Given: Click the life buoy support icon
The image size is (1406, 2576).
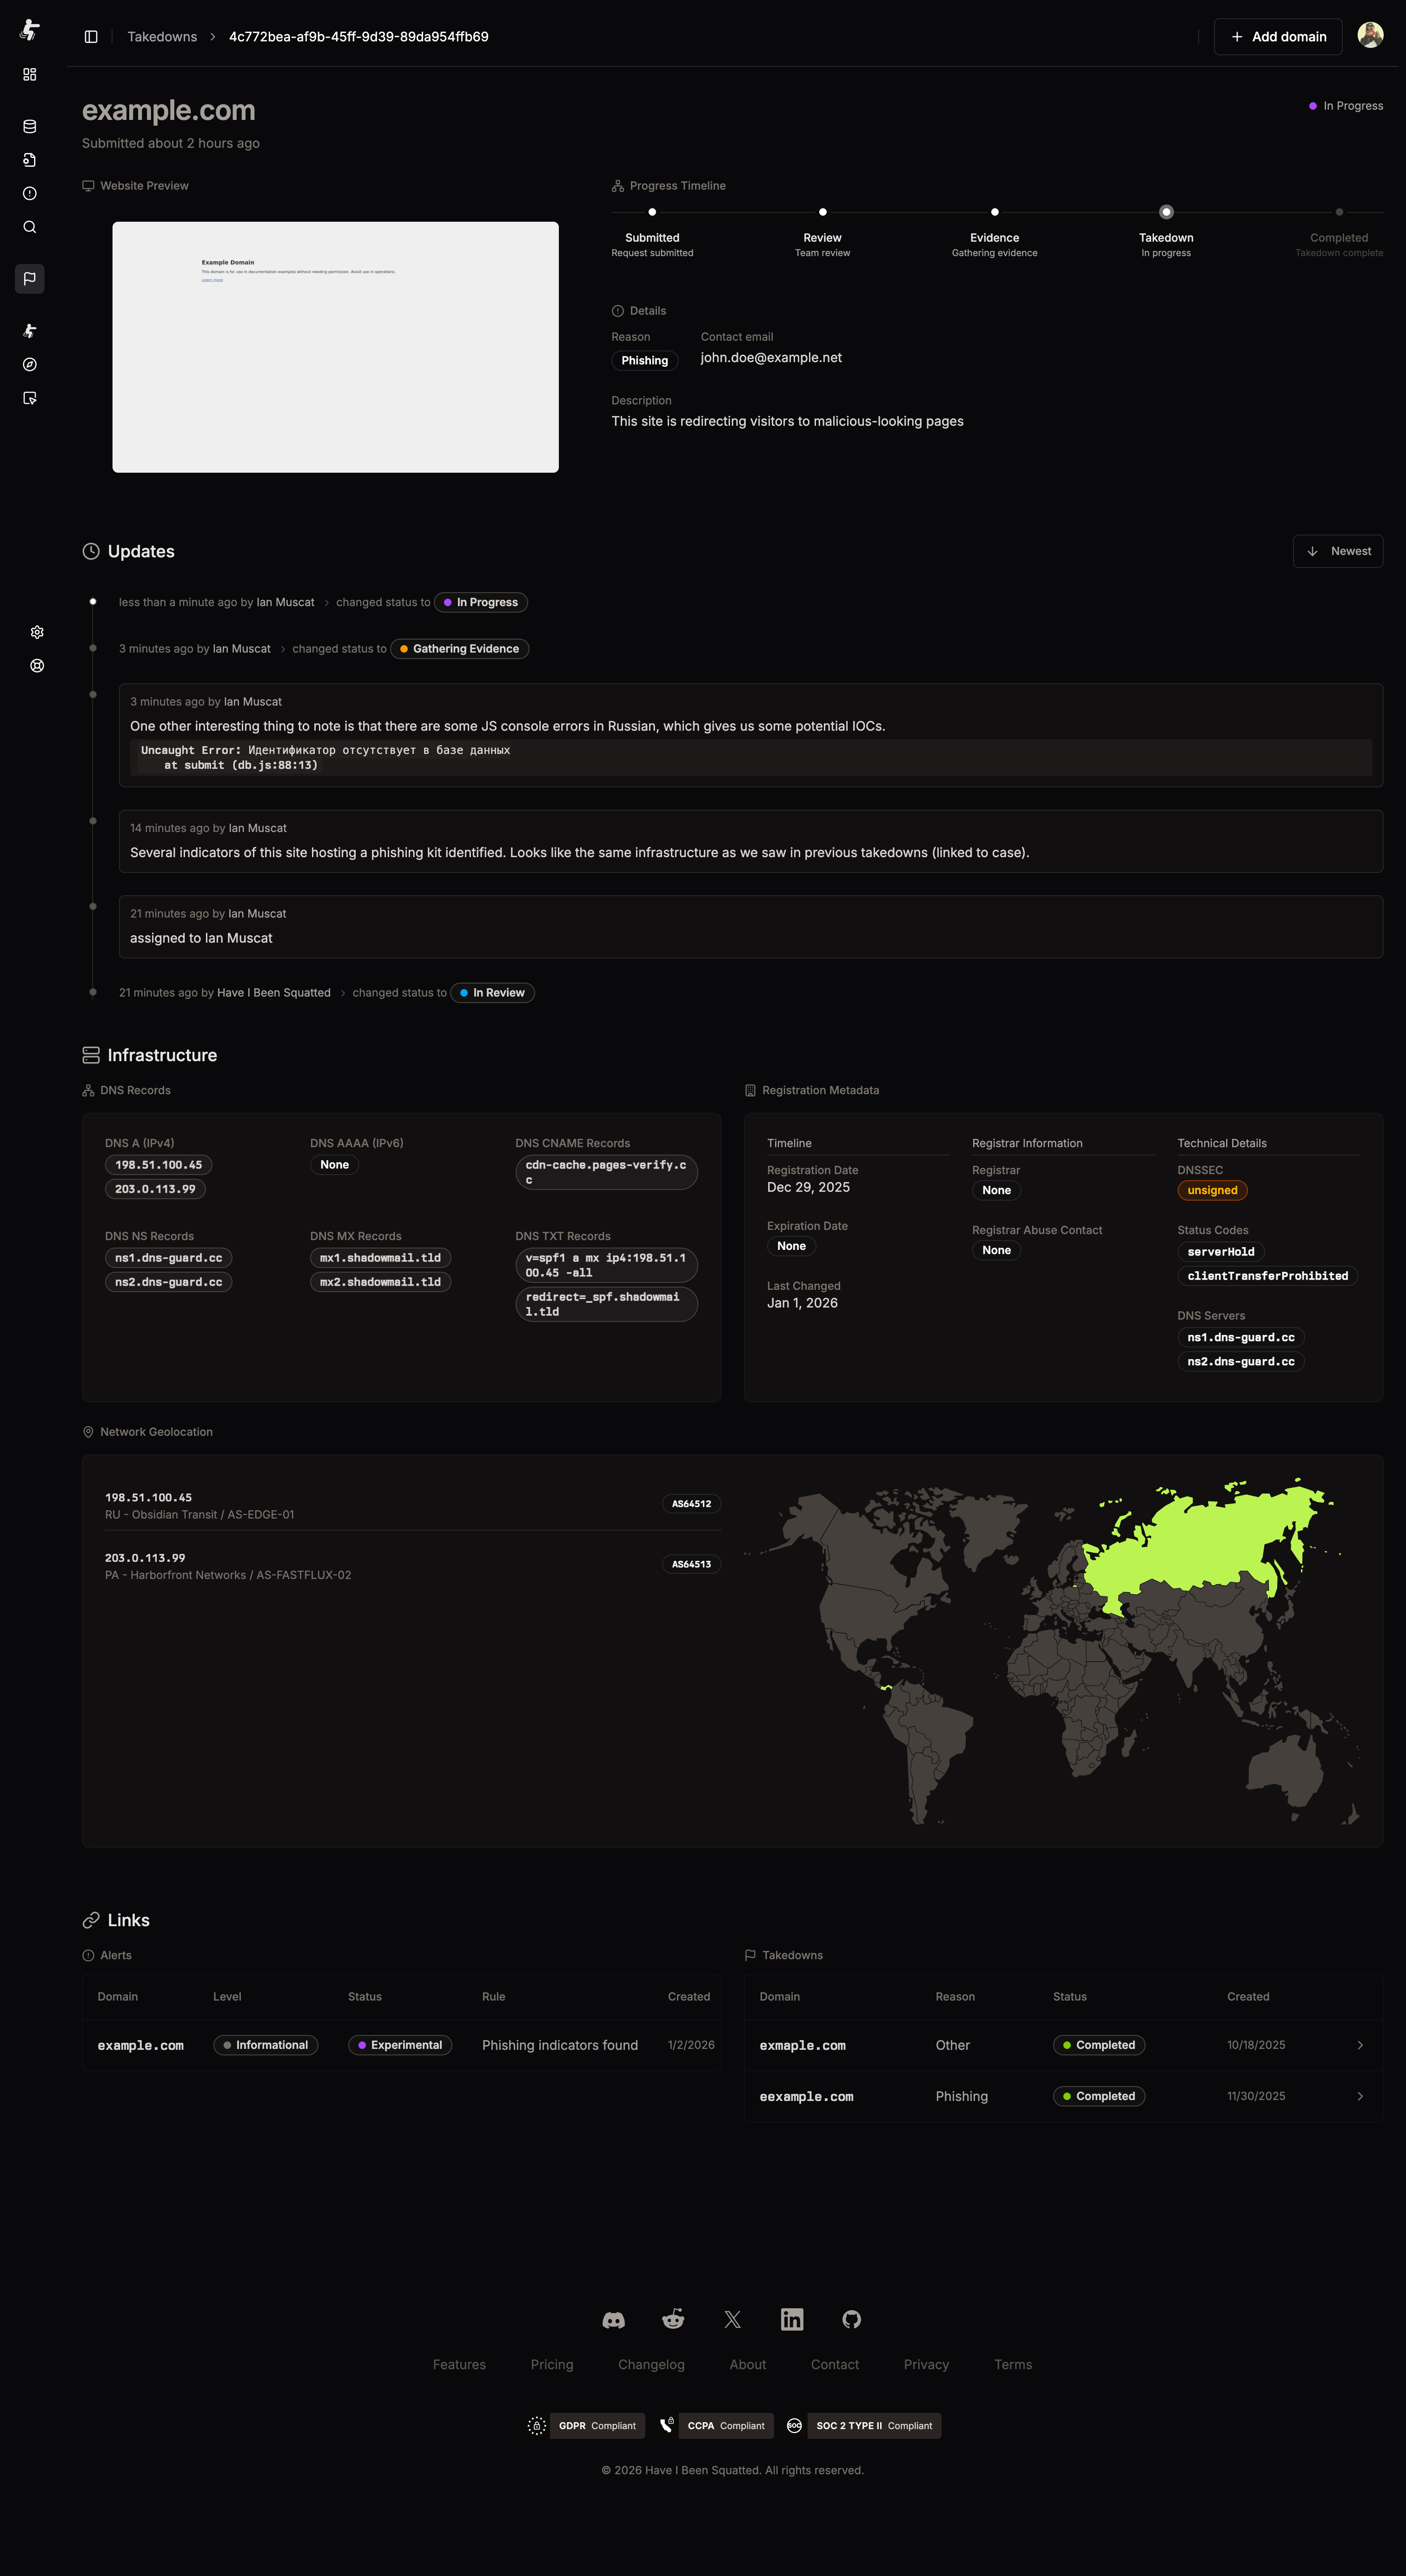Looking at the screenshot, I should coord(37,666).
